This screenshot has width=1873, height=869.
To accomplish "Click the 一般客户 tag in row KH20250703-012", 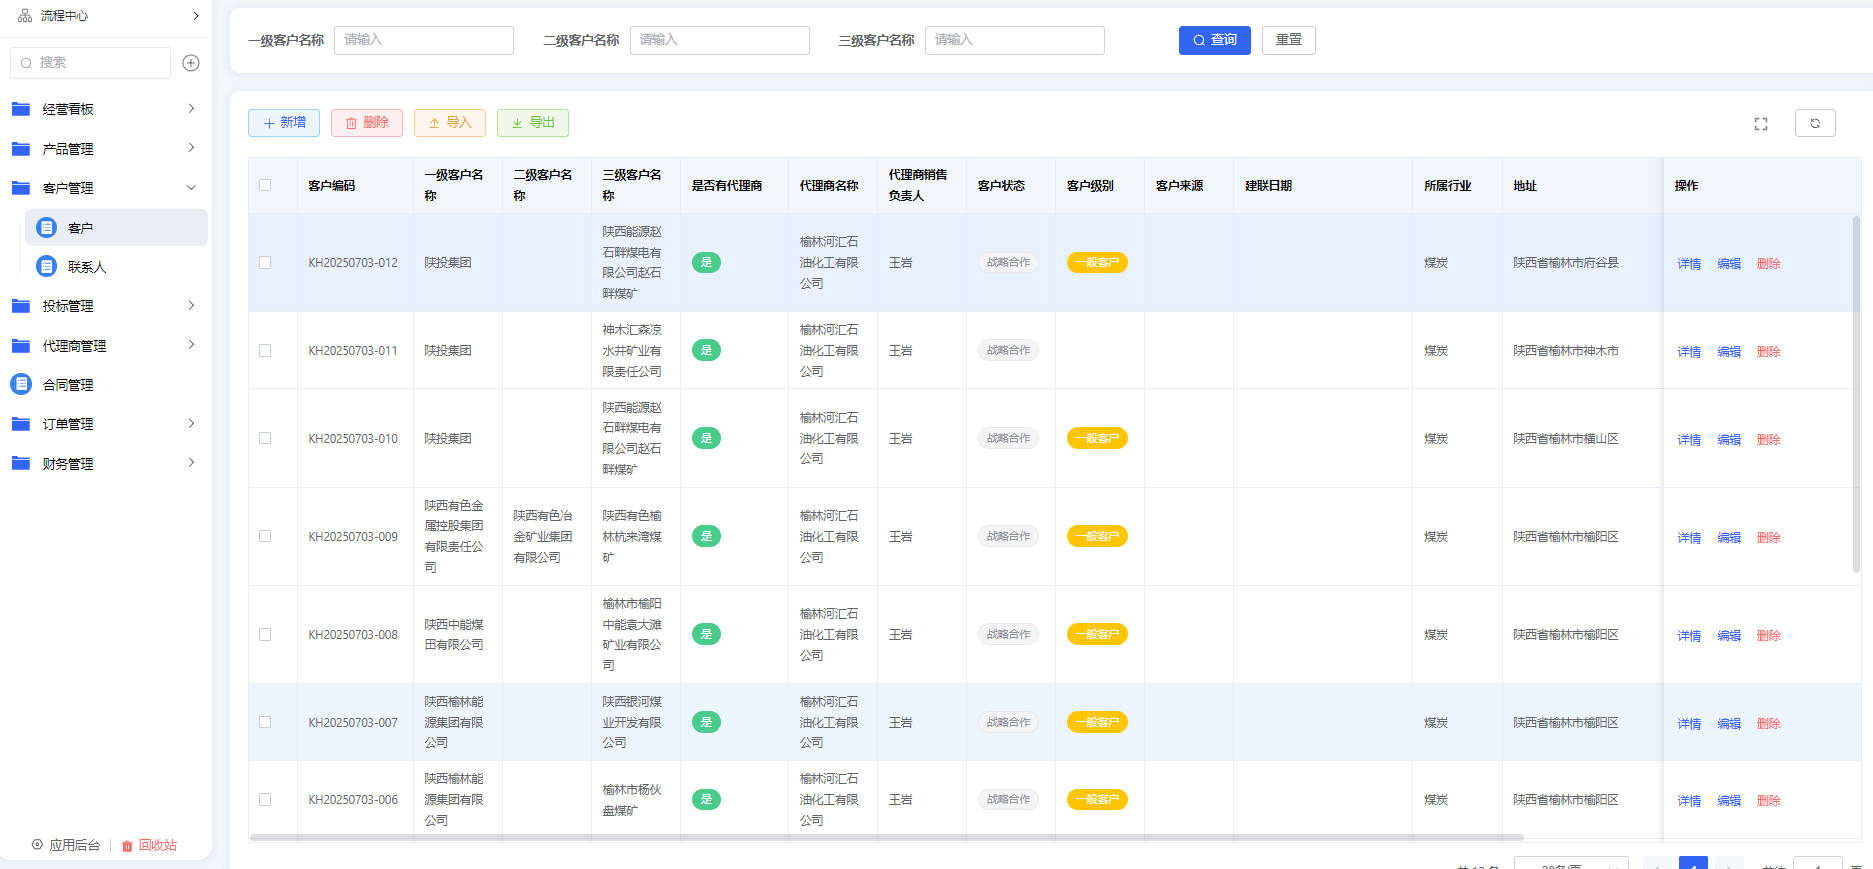I will tap(1097, 263).
